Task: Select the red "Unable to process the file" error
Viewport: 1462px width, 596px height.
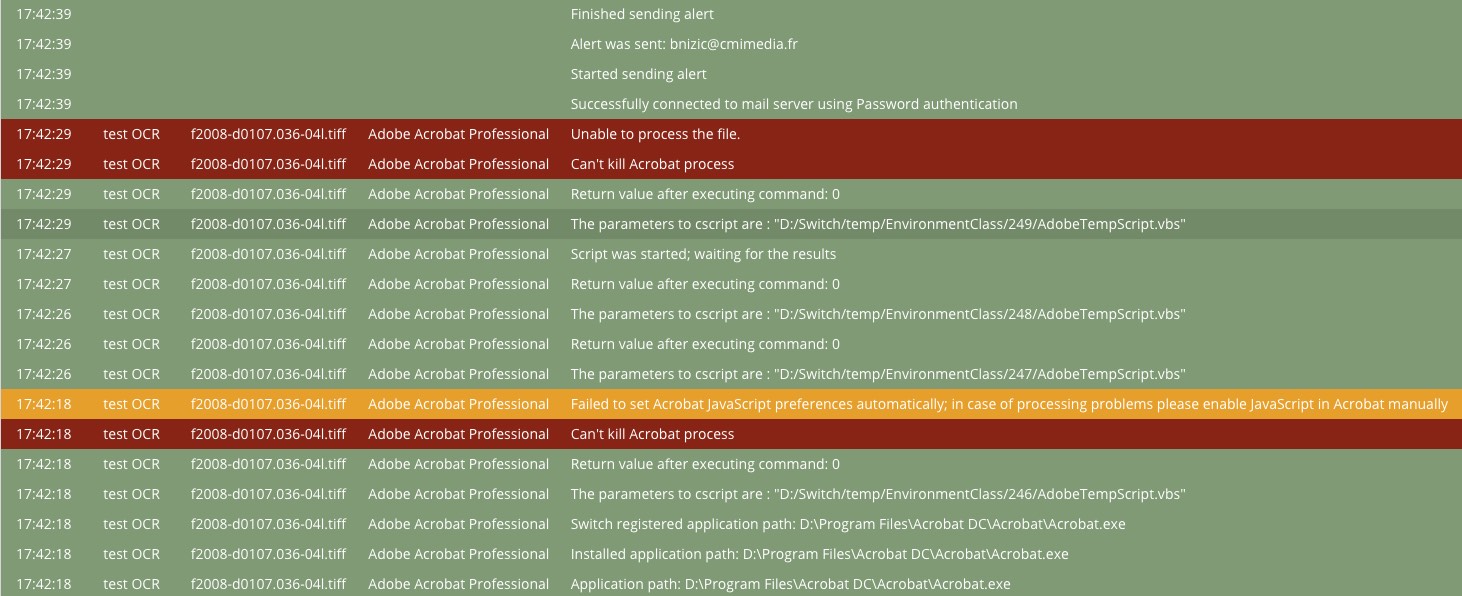Action: tap(655, 134)
